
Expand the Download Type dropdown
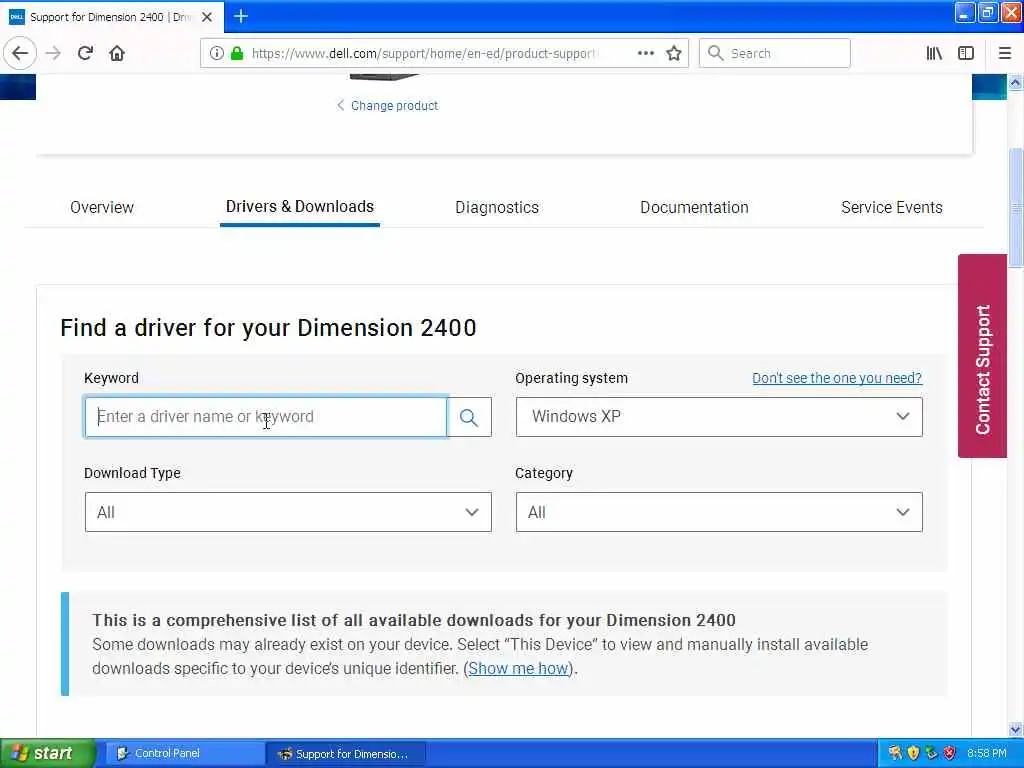(x=288, y=512)
